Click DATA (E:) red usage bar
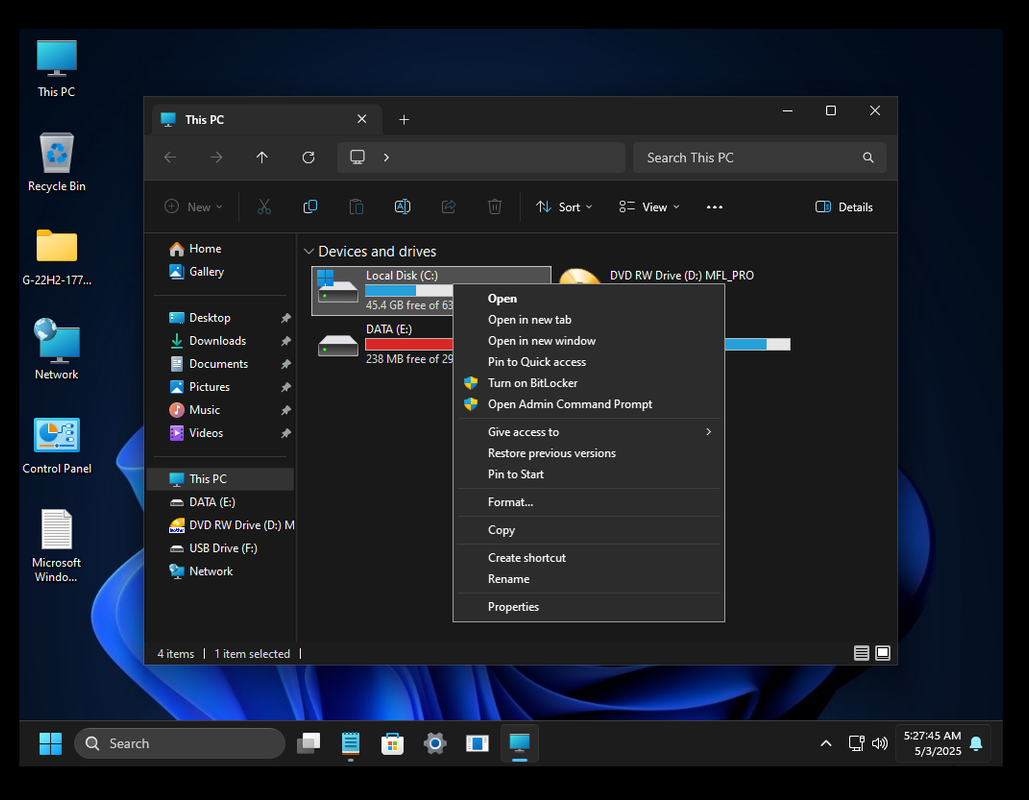 409,344
